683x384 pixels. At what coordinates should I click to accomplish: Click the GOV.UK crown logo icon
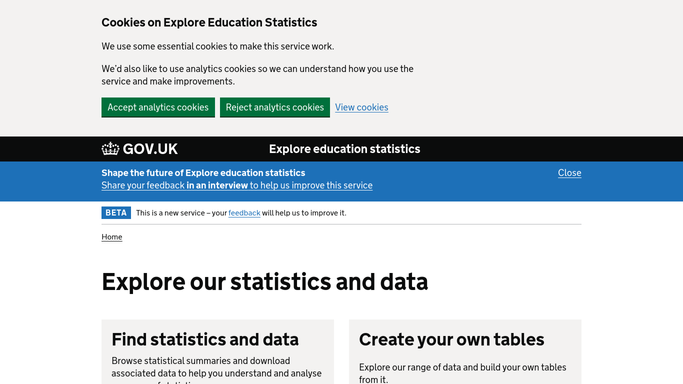click(x=110, y=149)
